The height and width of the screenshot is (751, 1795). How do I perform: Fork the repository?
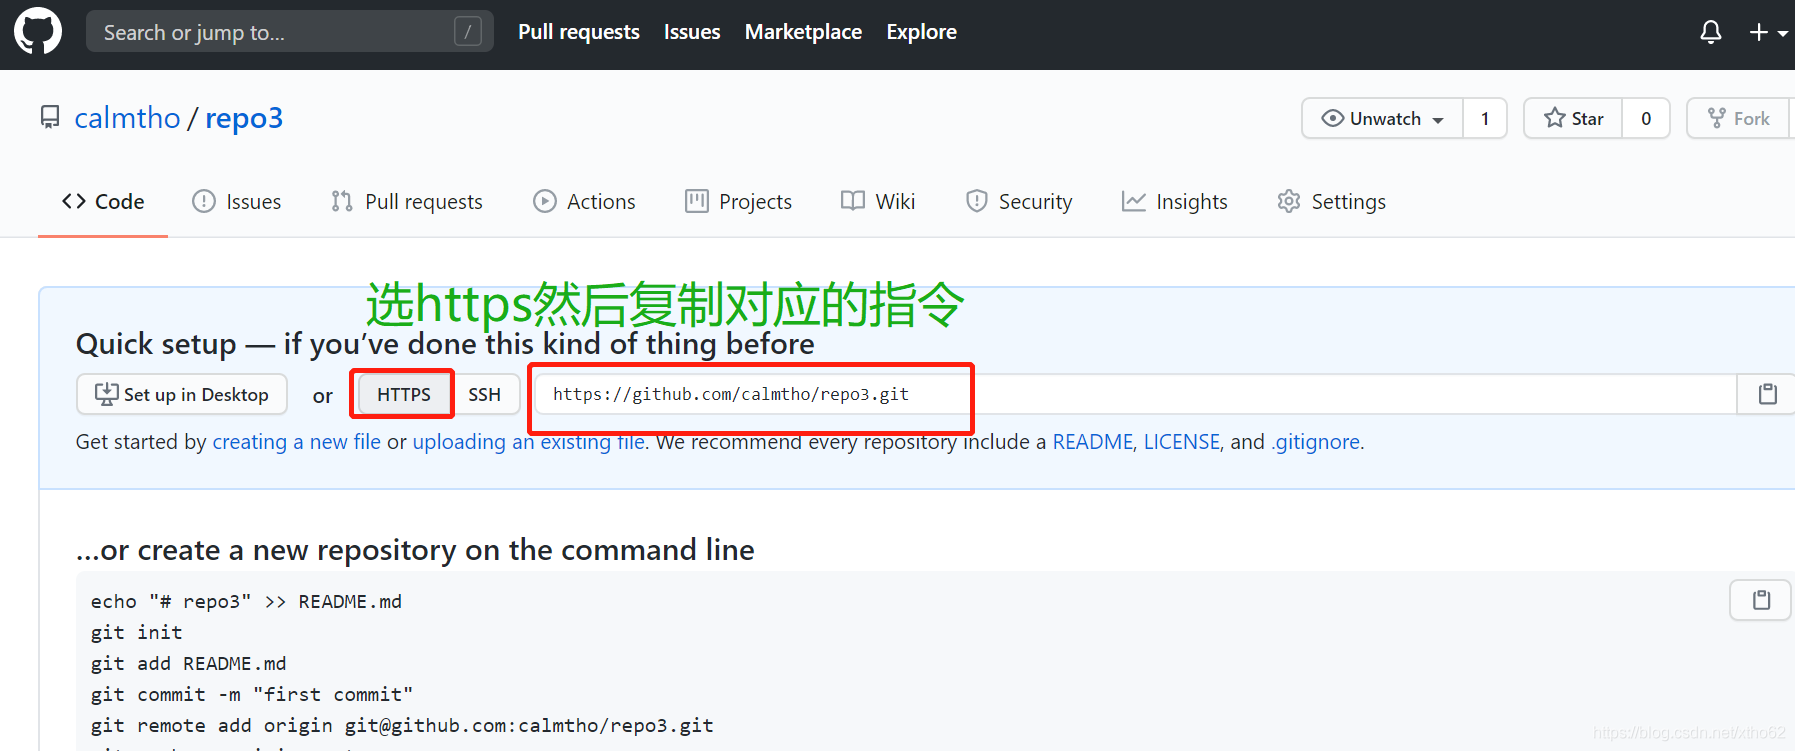pyautogui.click(x=1740, y=118)
